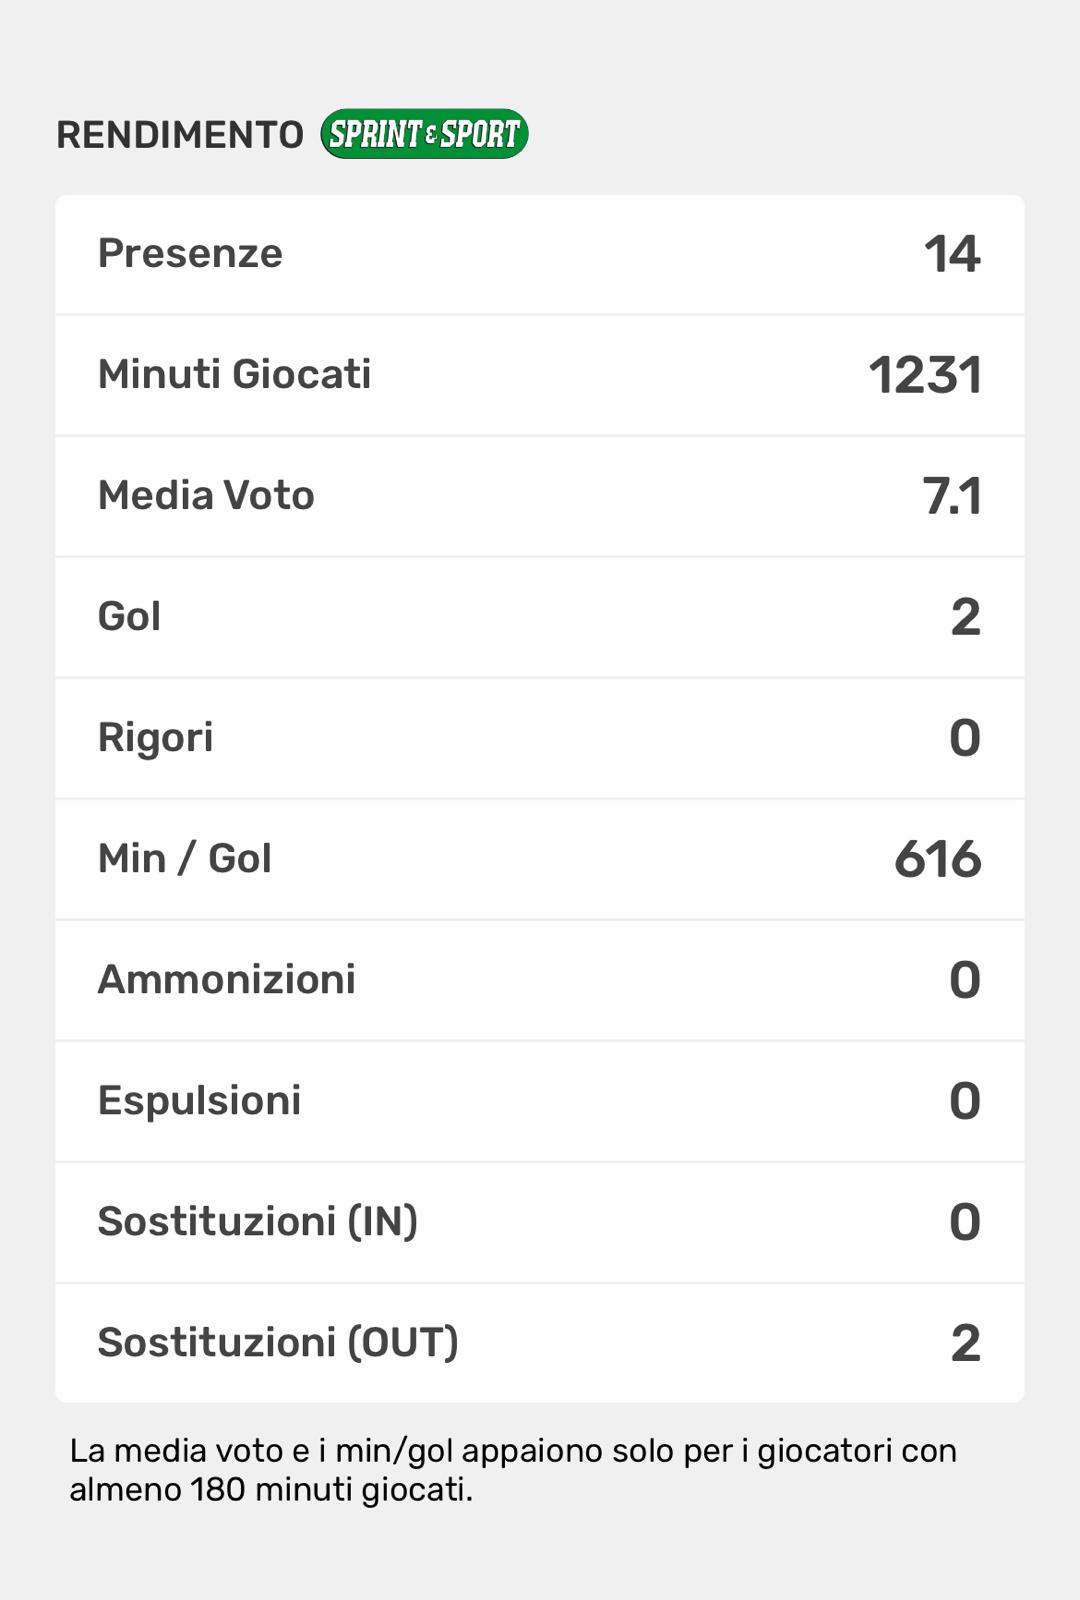This screenshot has width=1080, height=1600.
Task: Click the Presenze value 14
Action: click(x=952, y=254)
